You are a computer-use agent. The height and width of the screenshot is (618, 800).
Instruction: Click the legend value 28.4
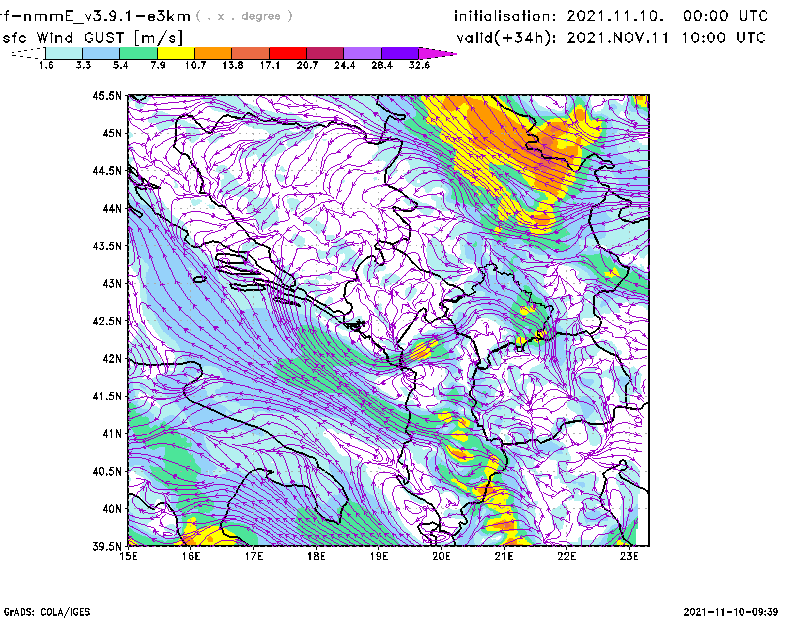point(382,65)
